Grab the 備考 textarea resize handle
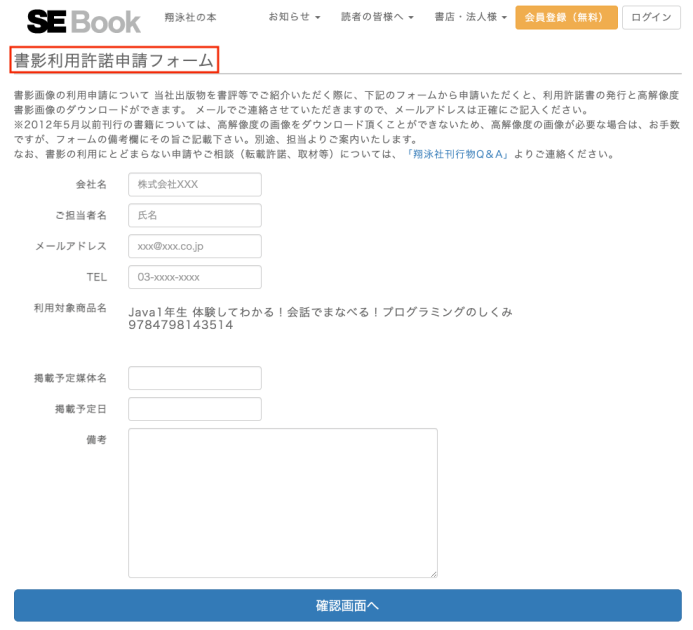Viewport: 693px width, 630px height. click(x=433, y=573)
